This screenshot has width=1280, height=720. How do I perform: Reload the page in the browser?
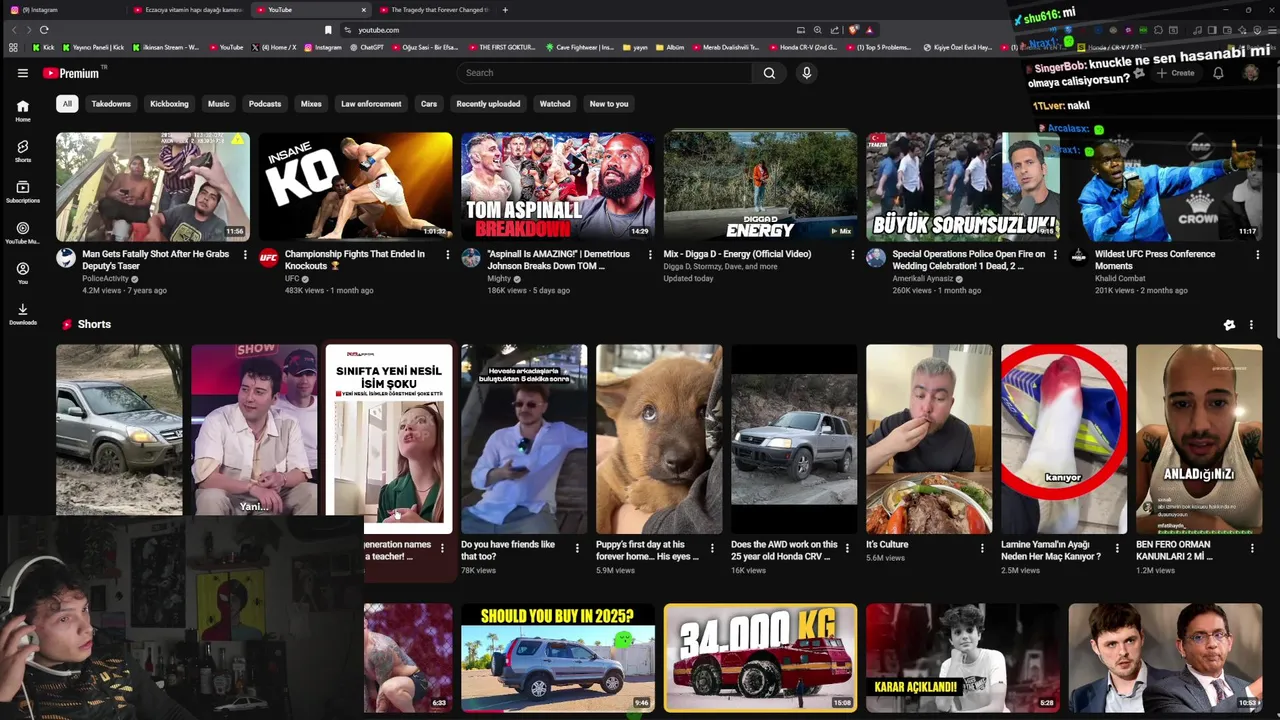pyautogui.click(x=44, y=30)
